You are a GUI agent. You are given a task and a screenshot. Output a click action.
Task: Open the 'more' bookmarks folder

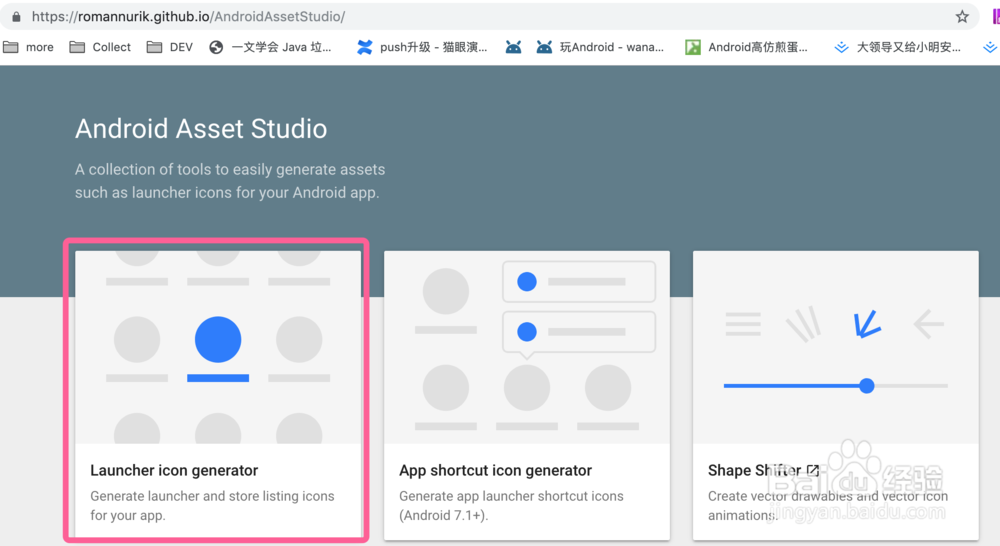coord(28,47)
